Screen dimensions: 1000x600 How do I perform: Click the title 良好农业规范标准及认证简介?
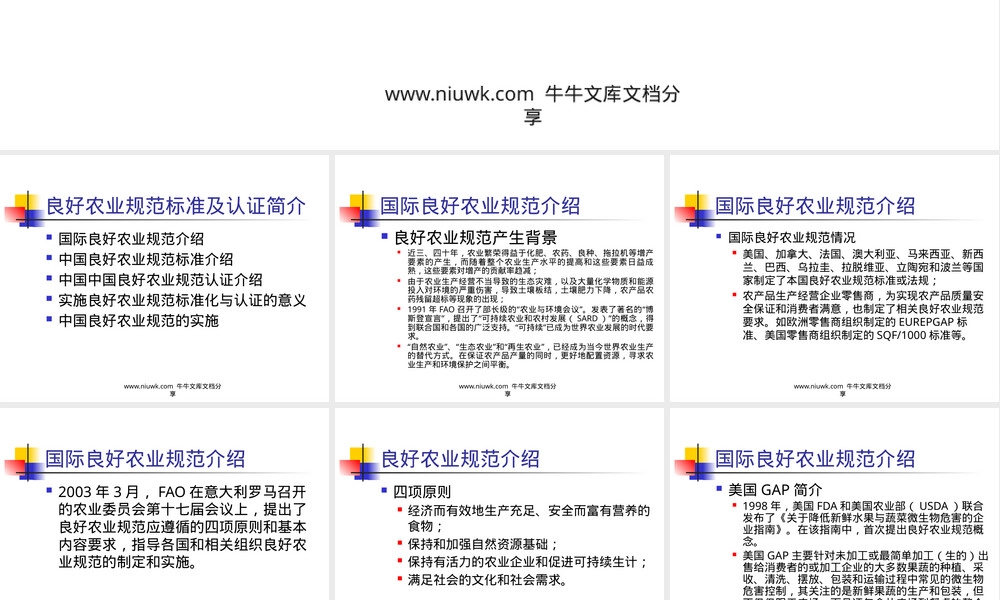coord(175,206)
